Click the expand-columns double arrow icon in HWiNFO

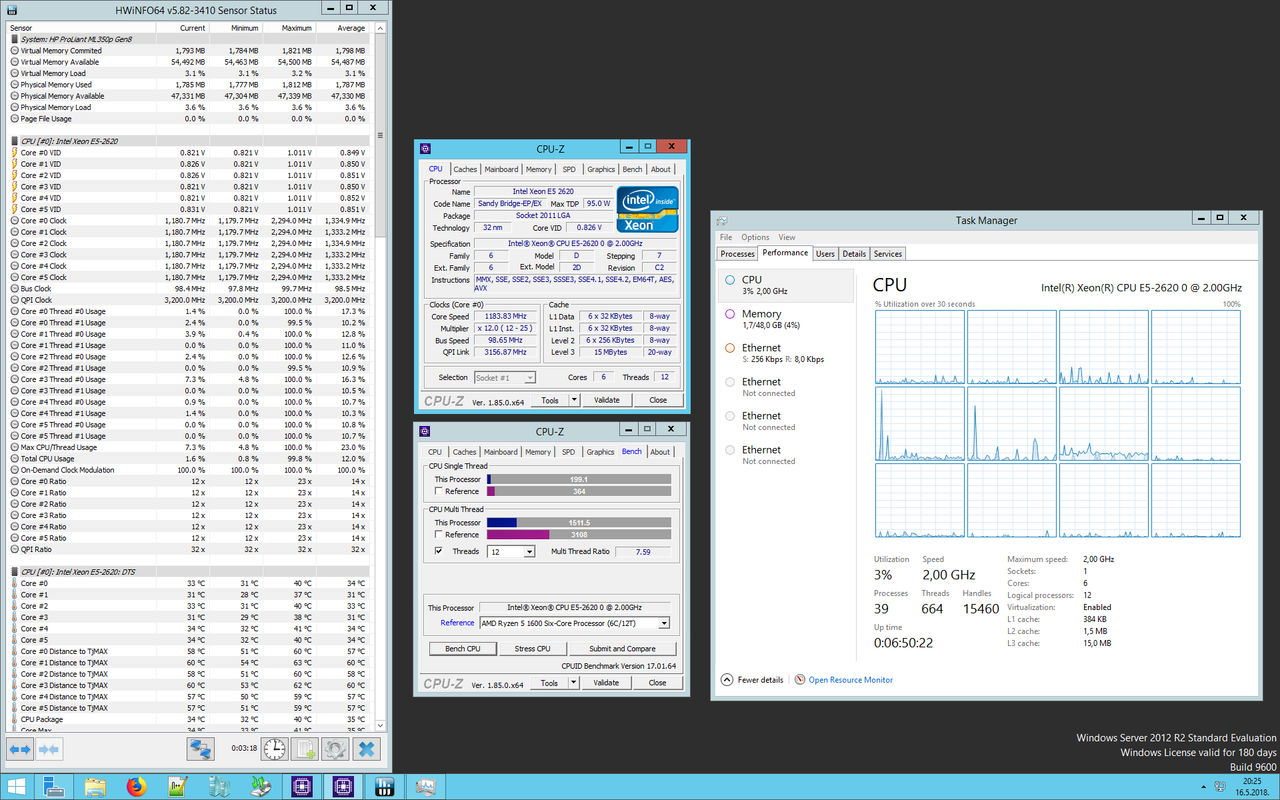[x=20, y=749]
